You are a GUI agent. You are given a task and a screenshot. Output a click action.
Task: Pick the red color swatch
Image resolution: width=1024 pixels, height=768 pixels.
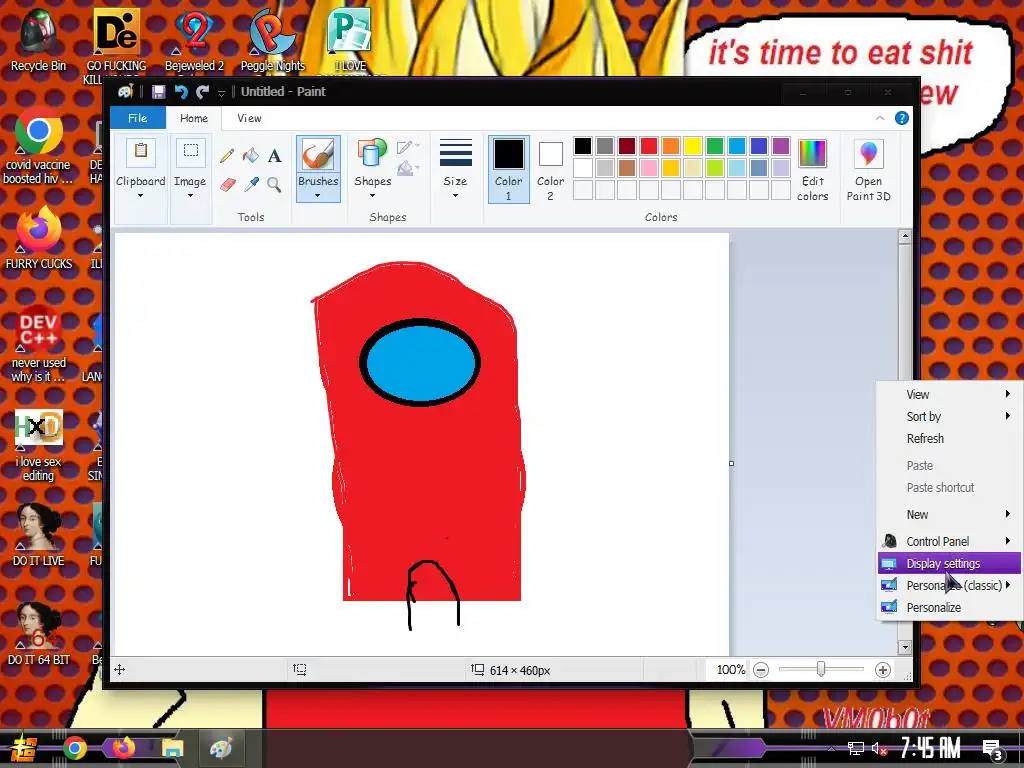point(648,146)
